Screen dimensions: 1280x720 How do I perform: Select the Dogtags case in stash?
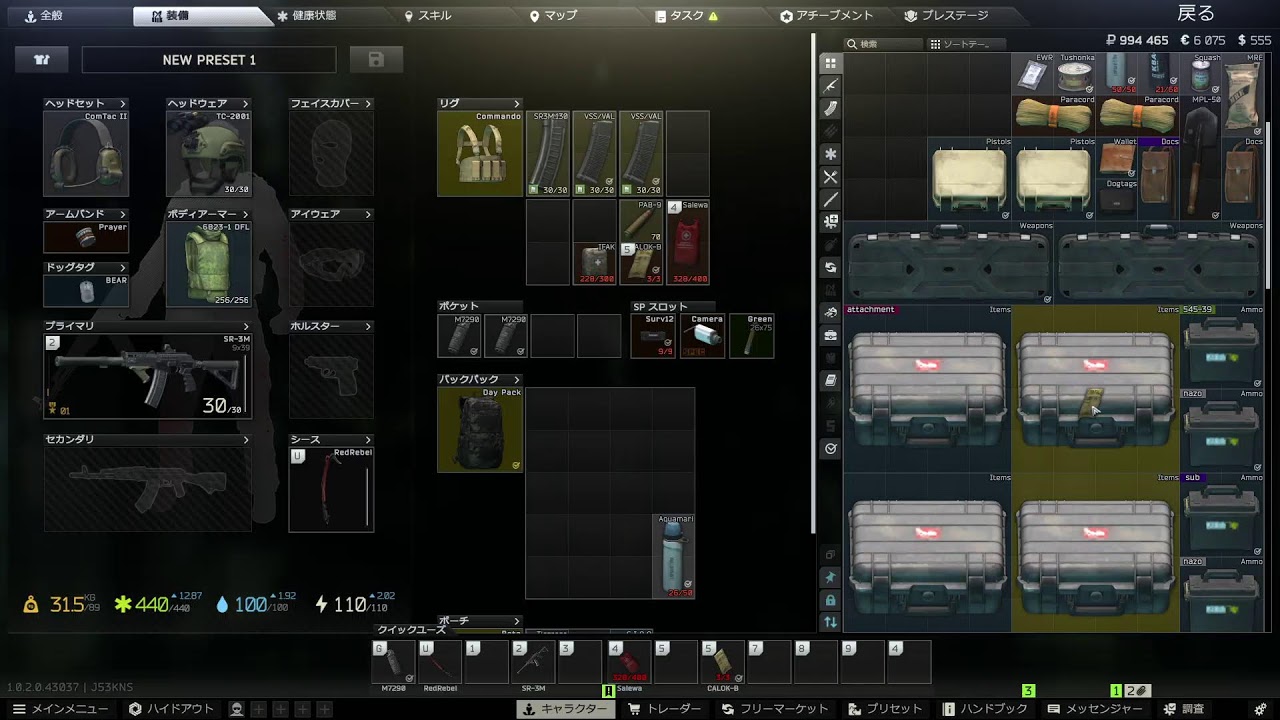(1117, 199)
